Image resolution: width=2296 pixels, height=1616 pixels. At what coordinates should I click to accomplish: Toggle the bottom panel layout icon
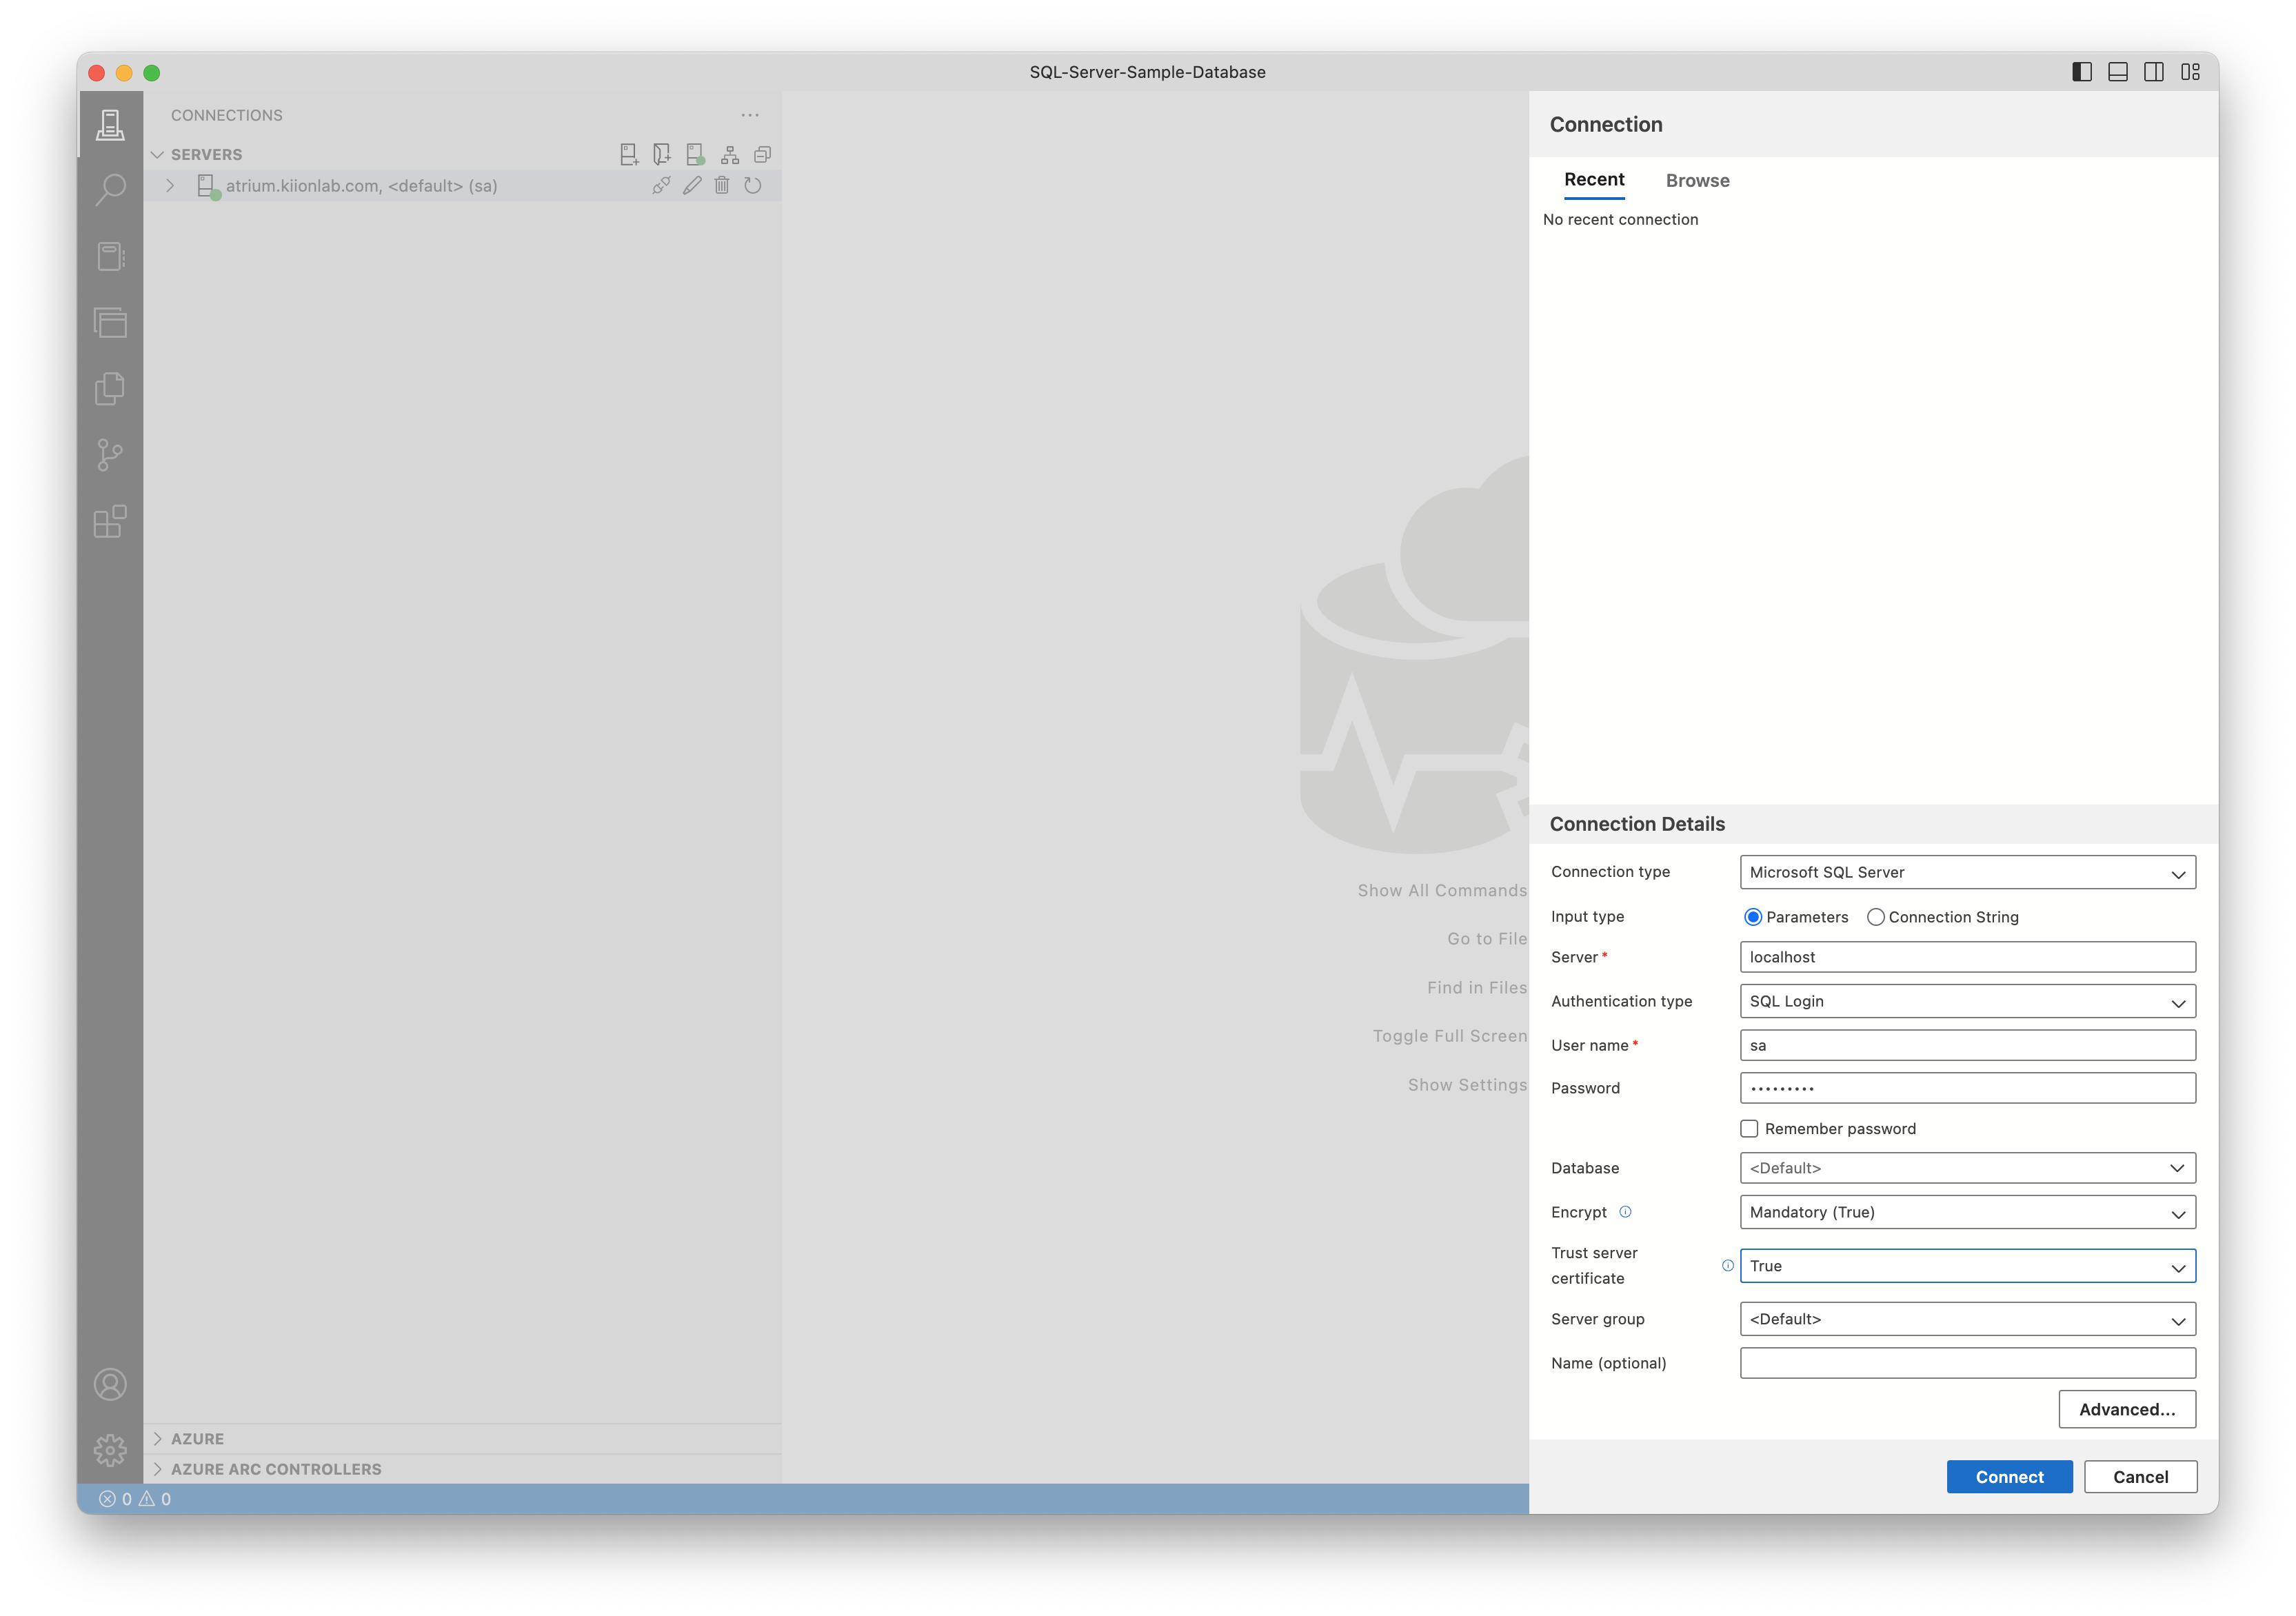click(x=2118, y=72)
